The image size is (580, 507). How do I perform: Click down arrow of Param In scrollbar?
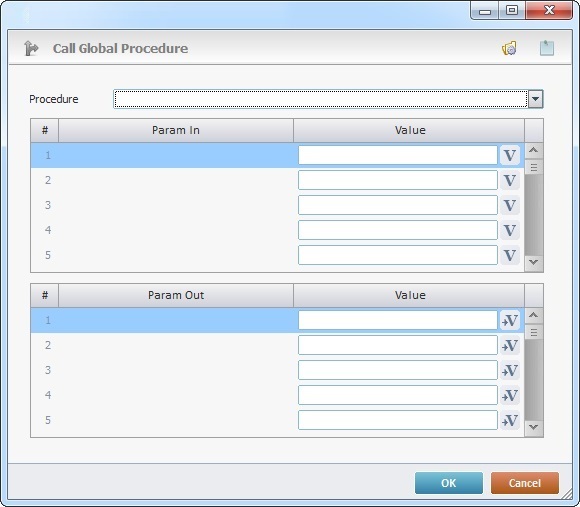pos(533,262)
